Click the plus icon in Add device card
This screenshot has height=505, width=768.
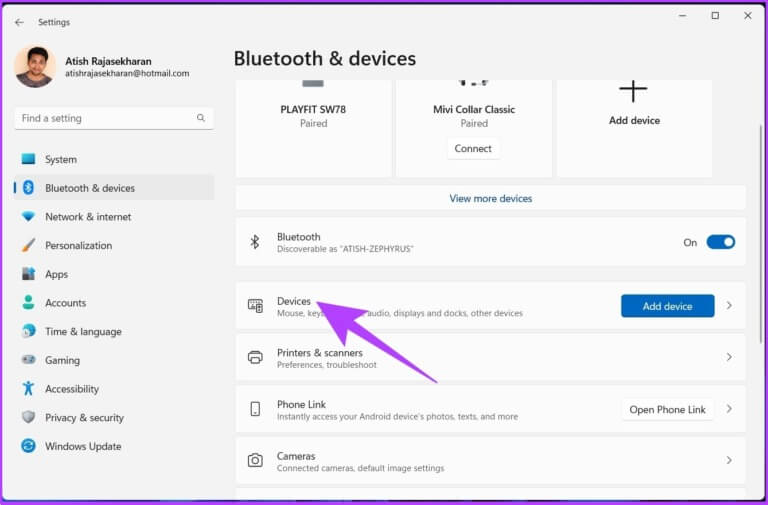pos(633,91)
